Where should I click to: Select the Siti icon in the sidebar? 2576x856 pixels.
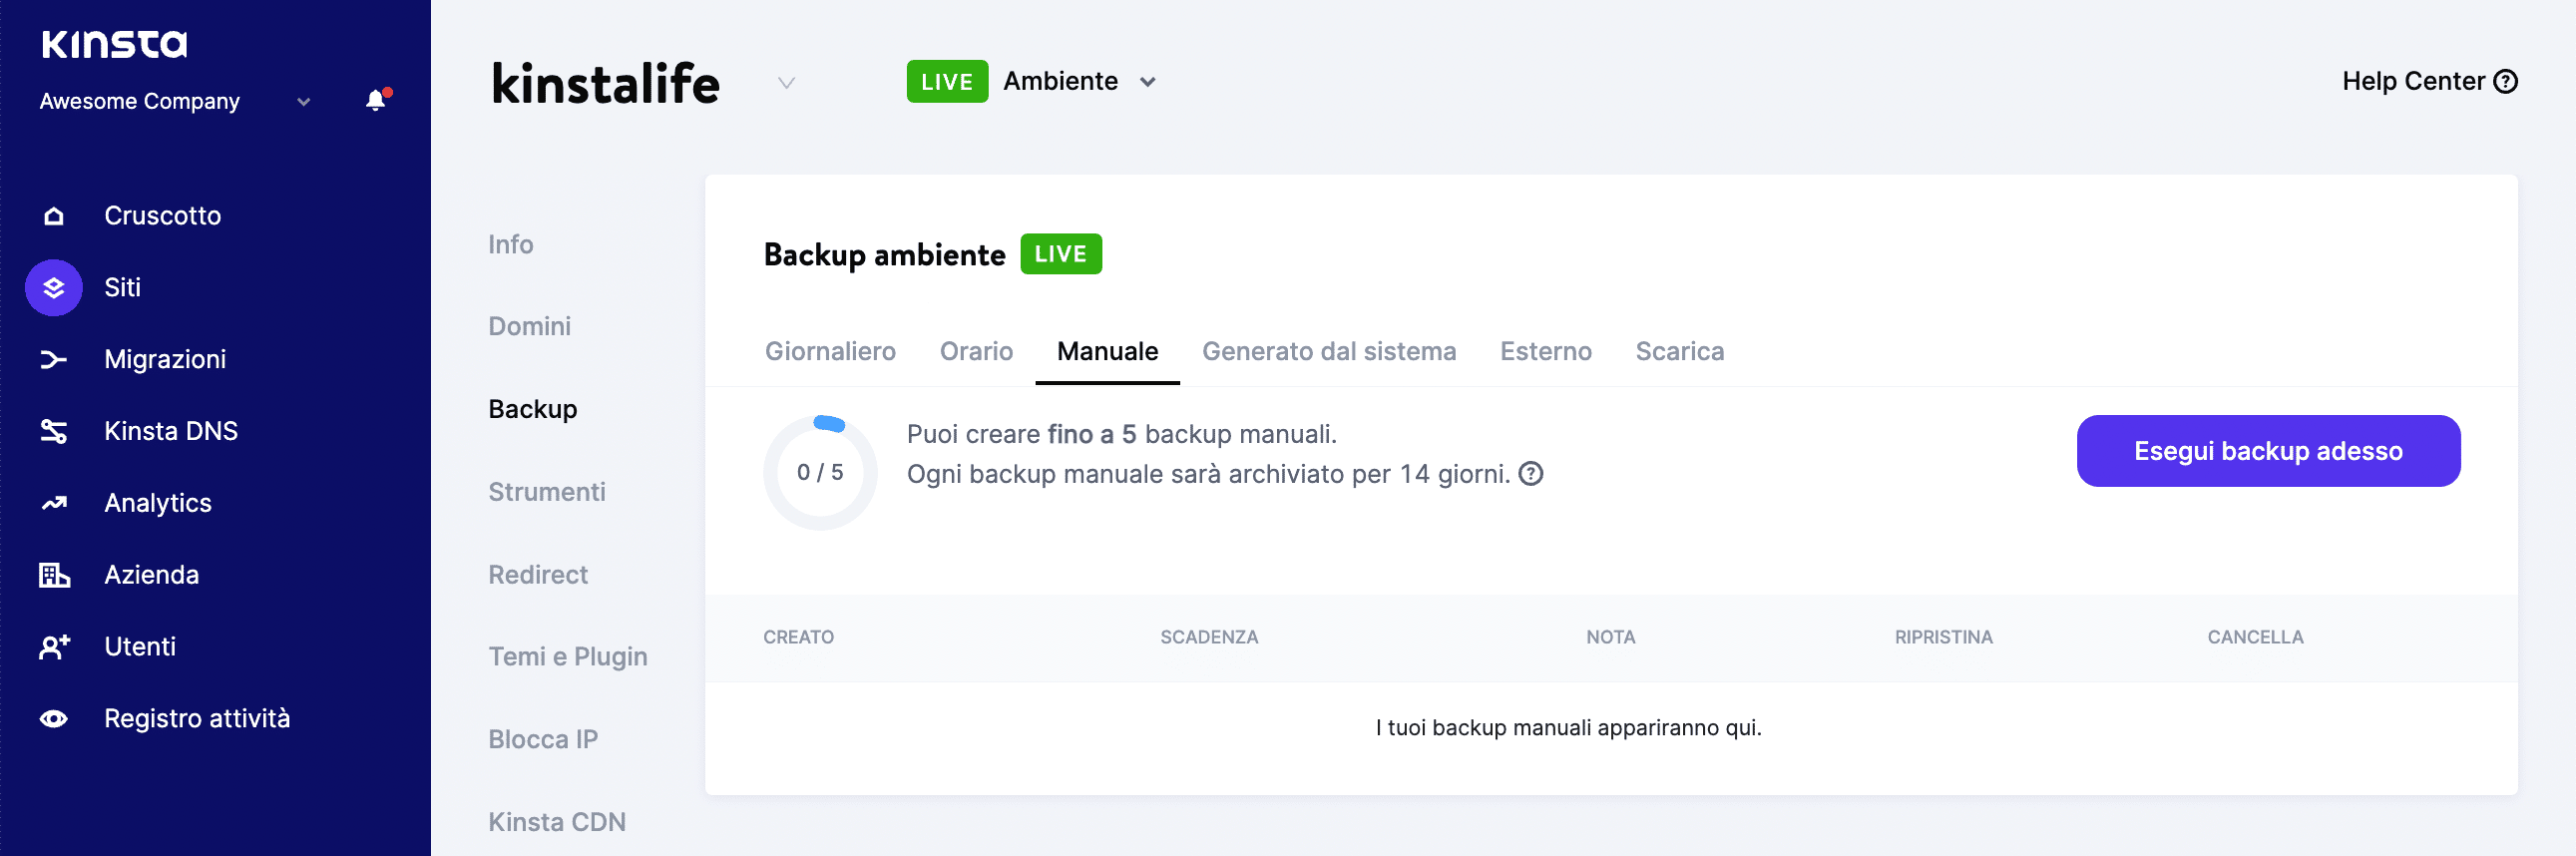click(x=52, y=287)
